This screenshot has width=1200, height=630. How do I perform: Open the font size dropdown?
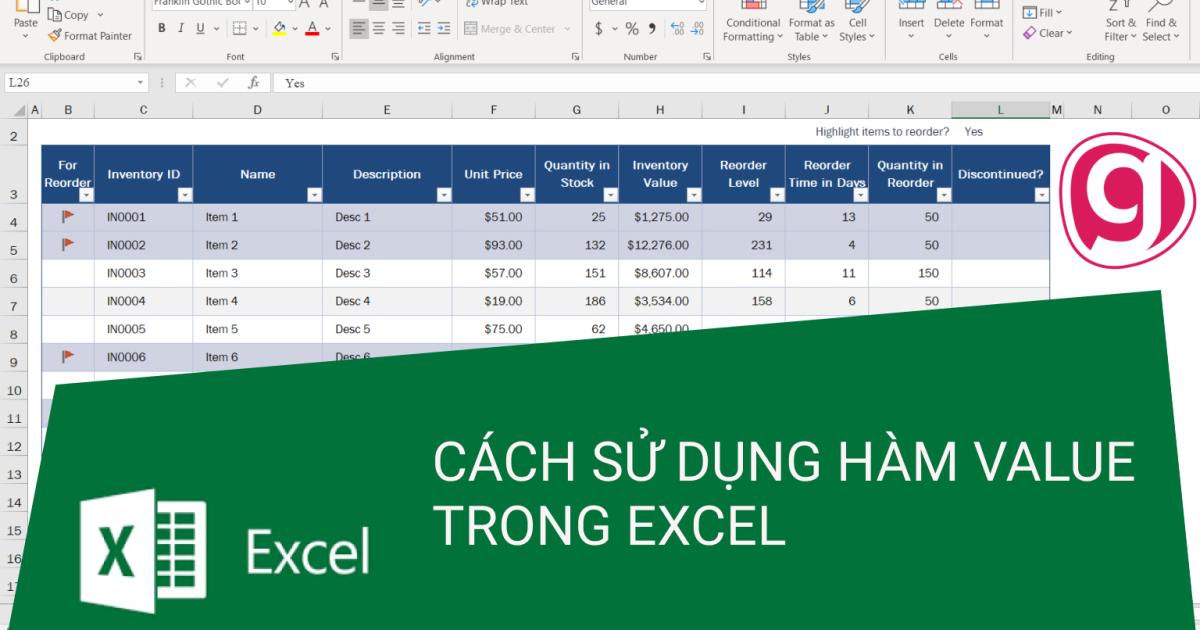[x=290, y=4]
